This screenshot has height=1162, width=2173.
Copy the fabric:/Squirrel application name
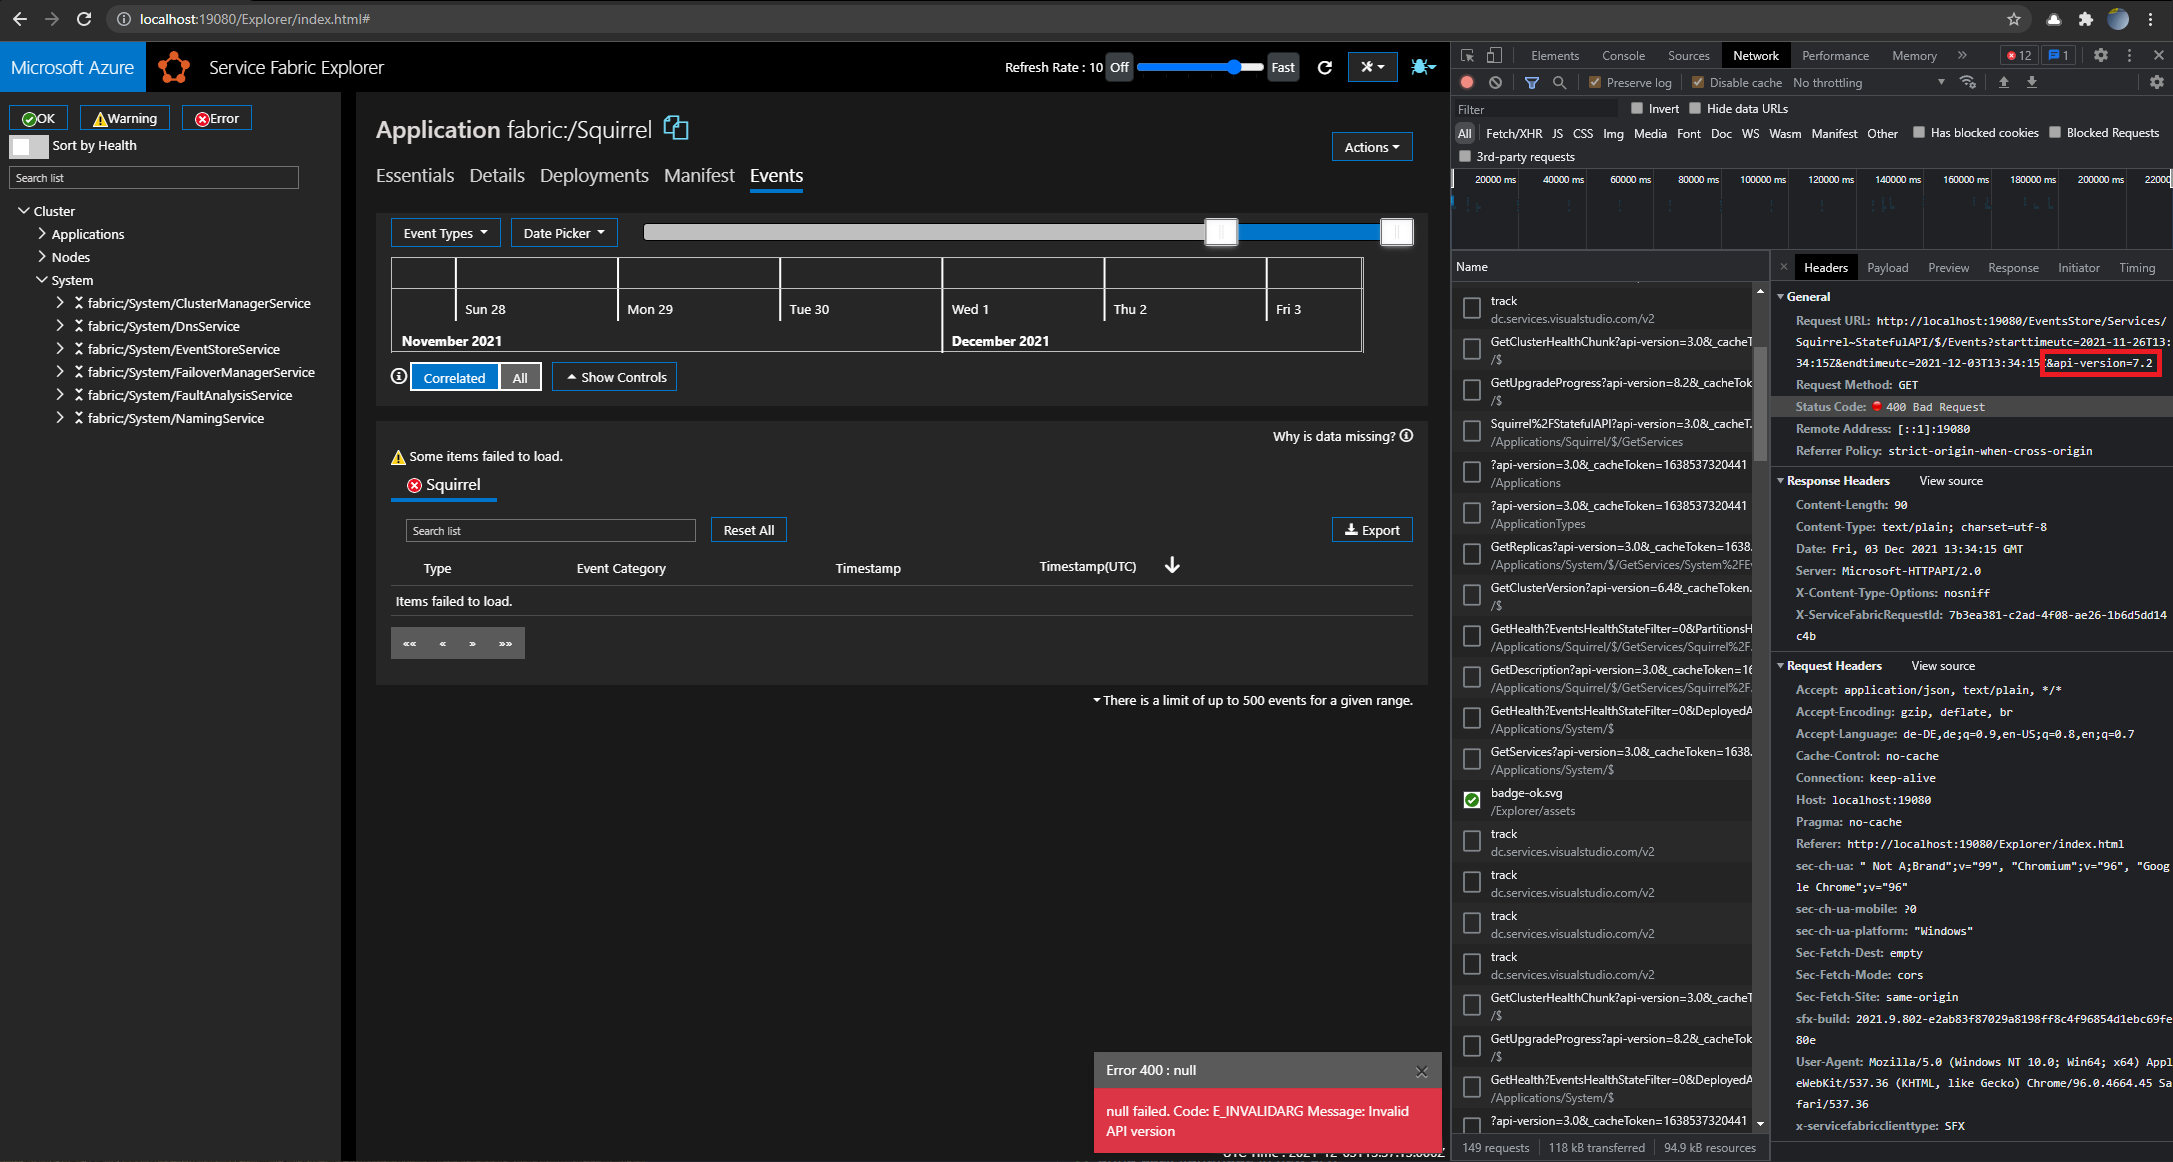[x=676, y=128]
